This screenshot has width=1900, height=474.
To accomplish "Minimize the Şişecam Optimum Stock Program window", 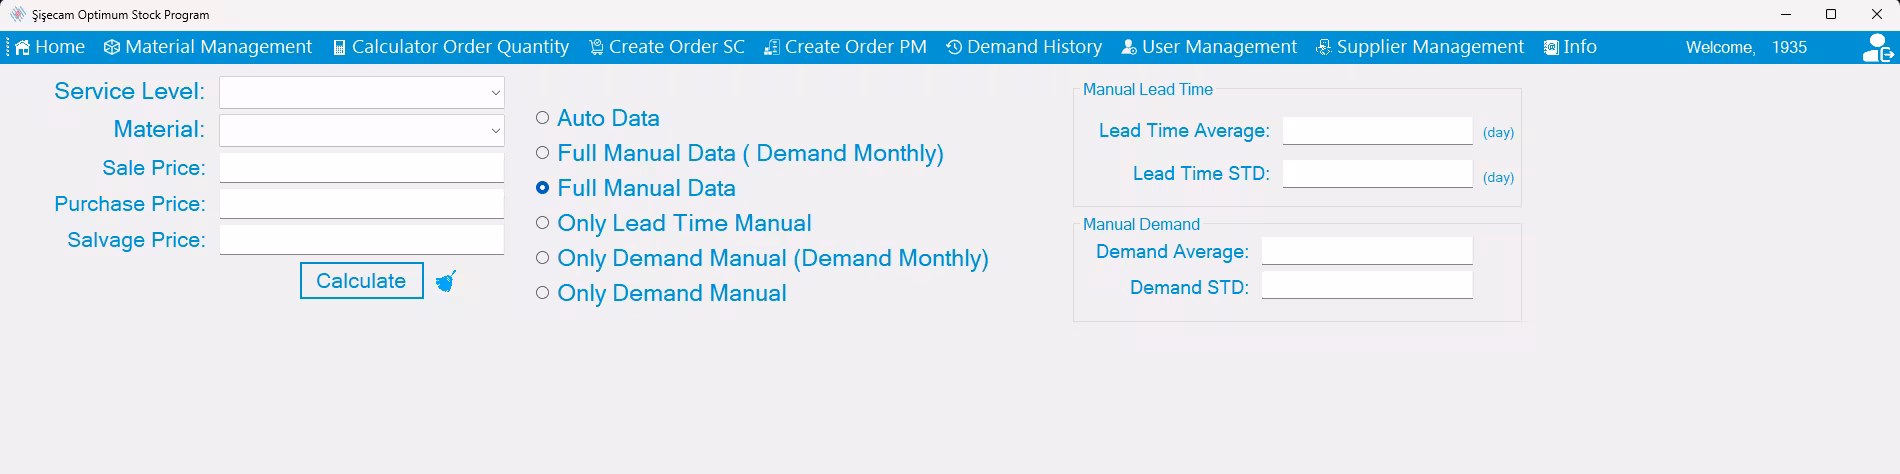I will point(1785,14).
